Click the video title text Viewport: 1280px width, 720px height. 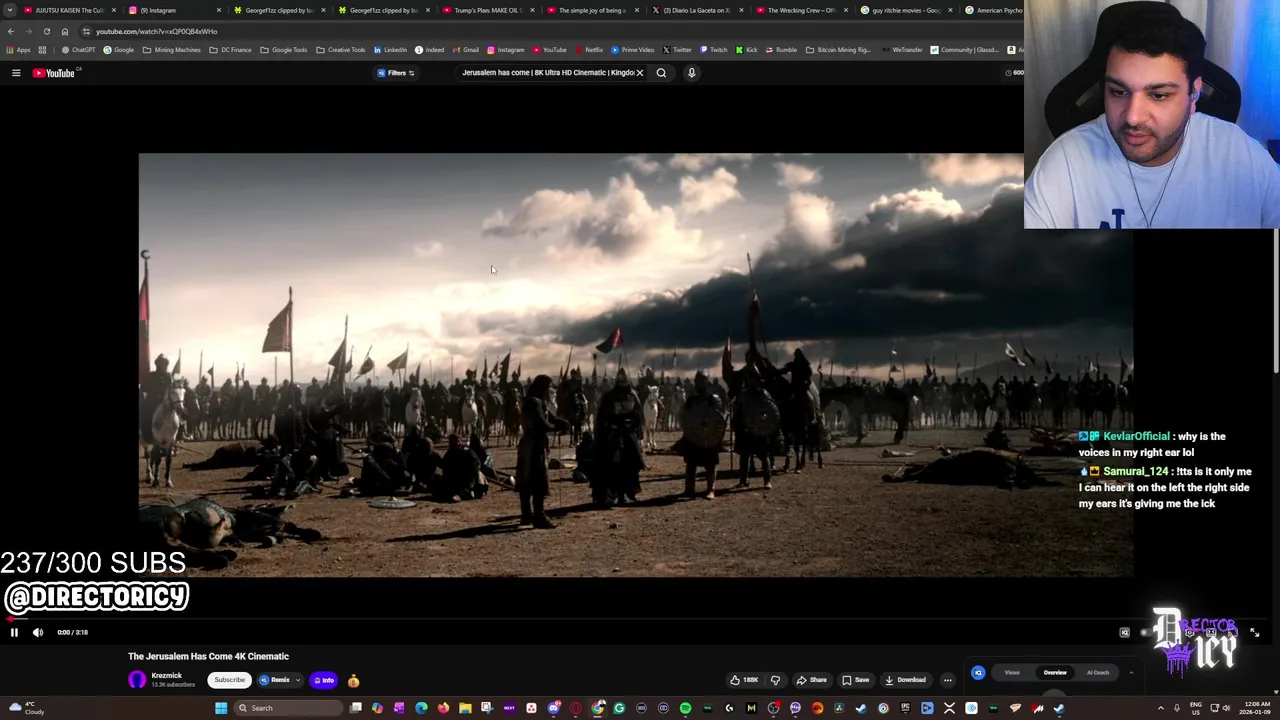pos(208,656)
